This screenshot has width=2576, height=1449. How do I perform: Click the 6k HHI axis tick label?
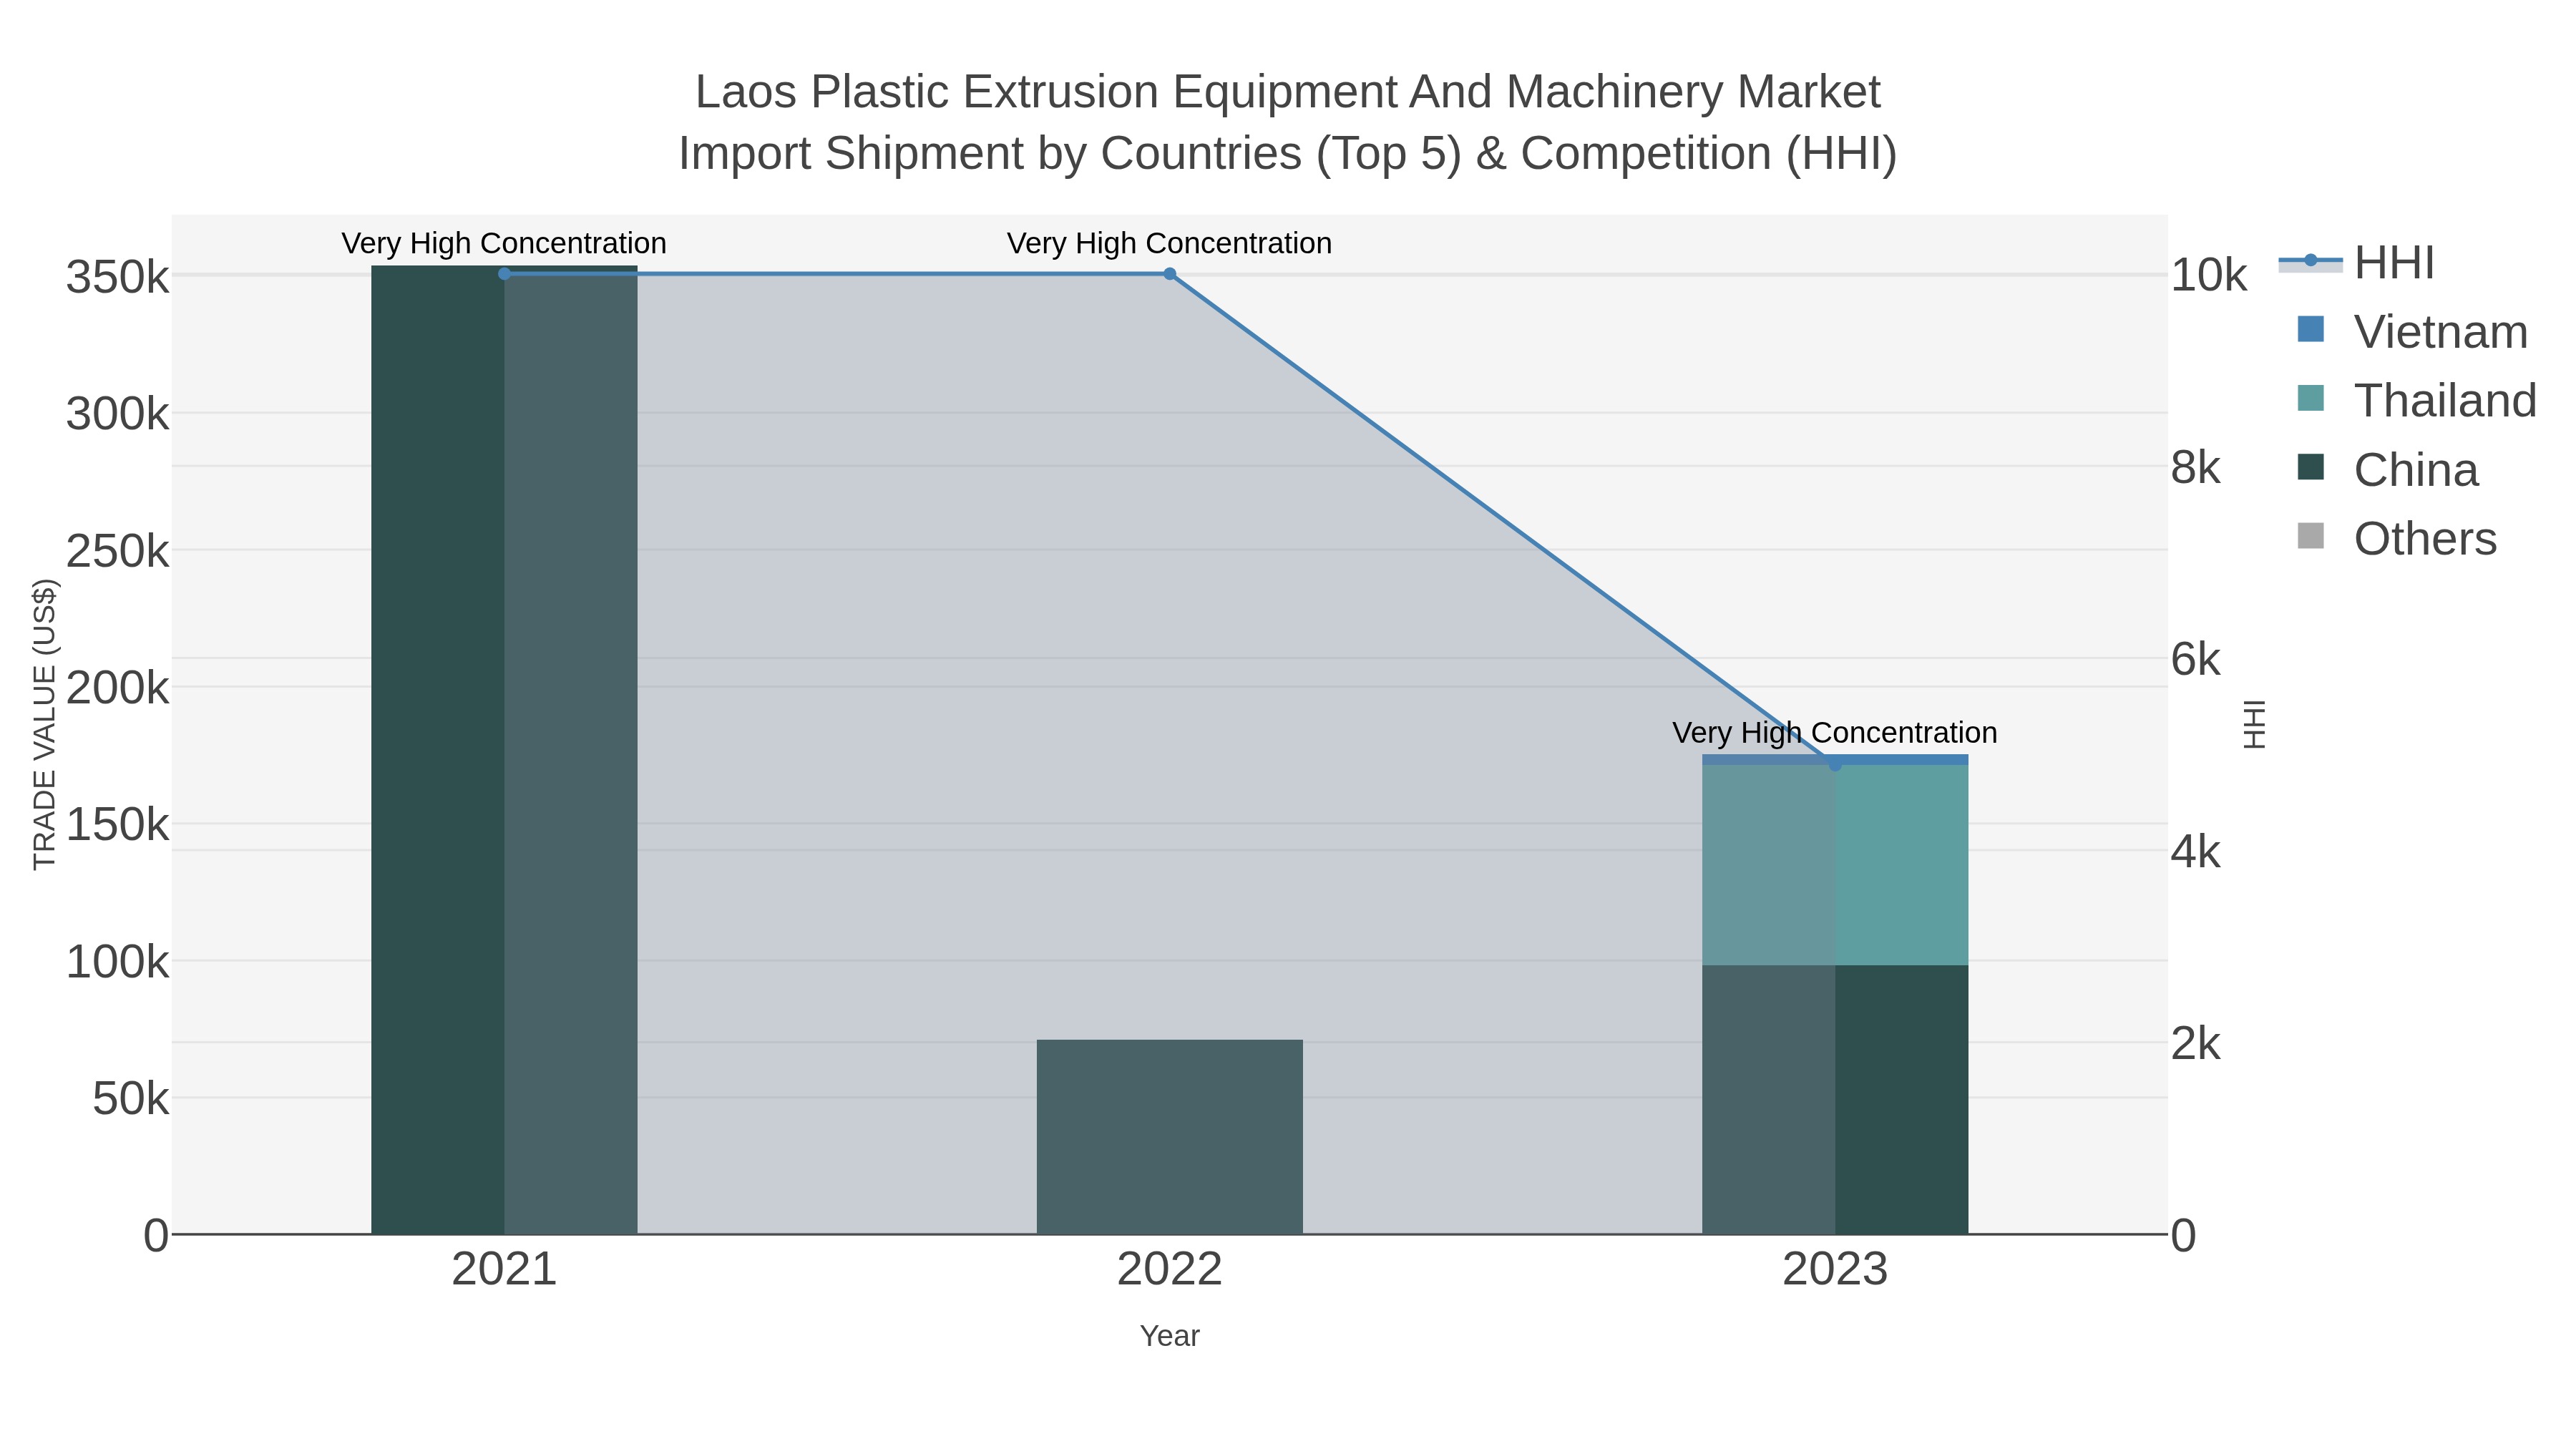pos(2195,659)
